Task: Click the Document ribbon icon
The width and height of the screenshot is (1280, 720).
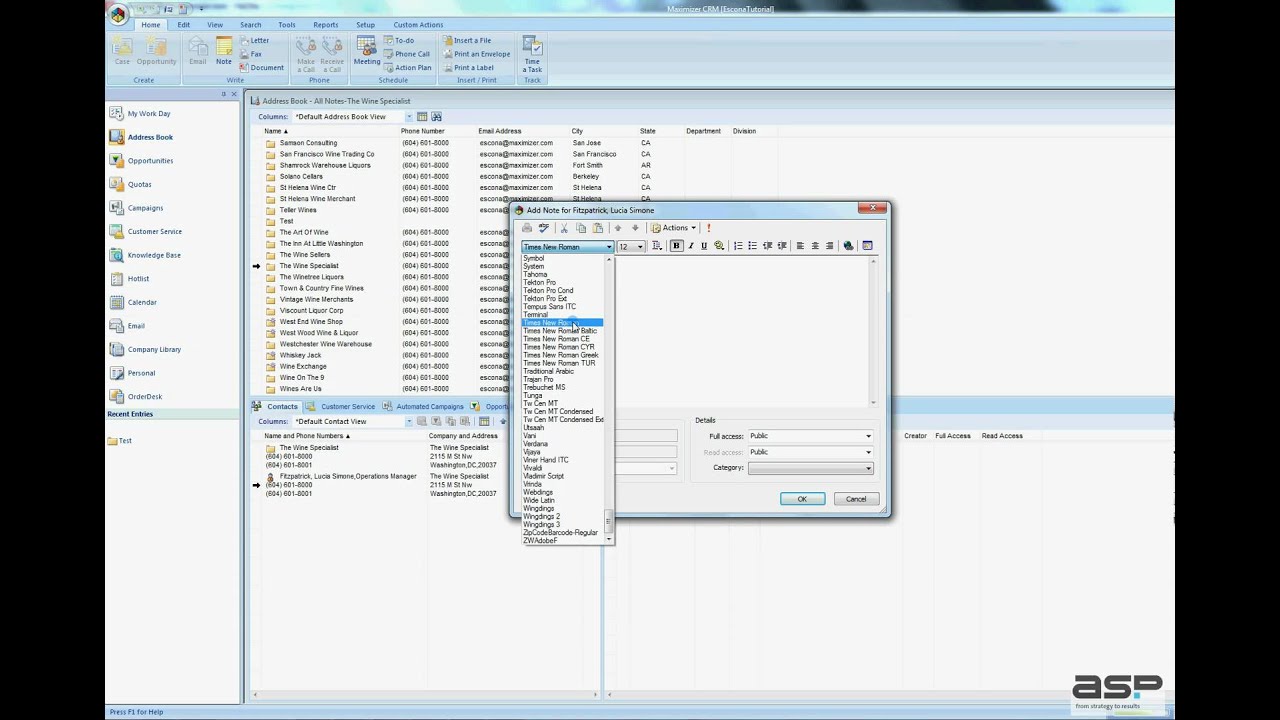Action: [x=261, y=68]
